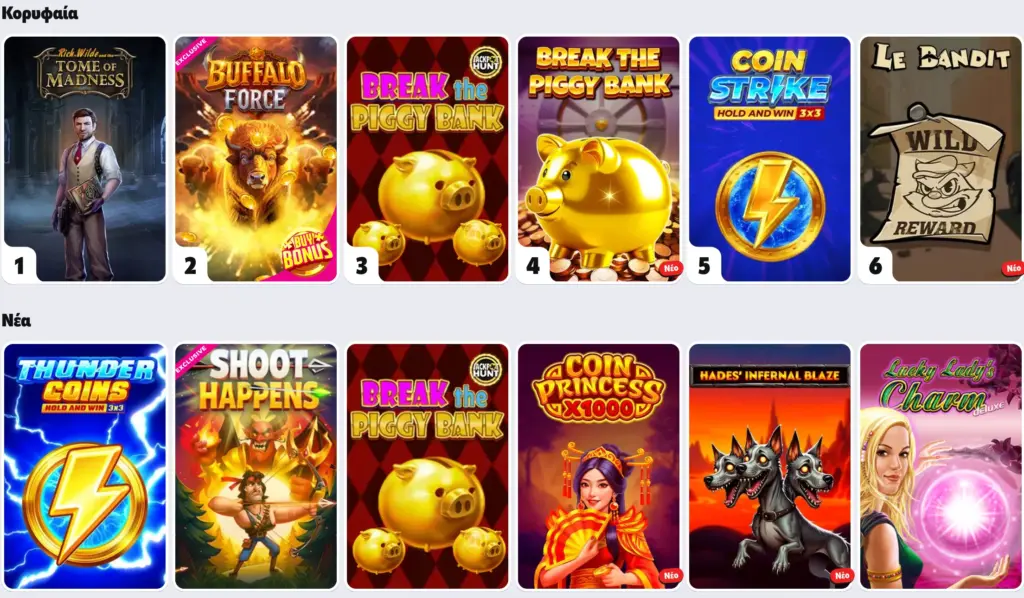Open Coin Princess X1000 game

[598, 466]
